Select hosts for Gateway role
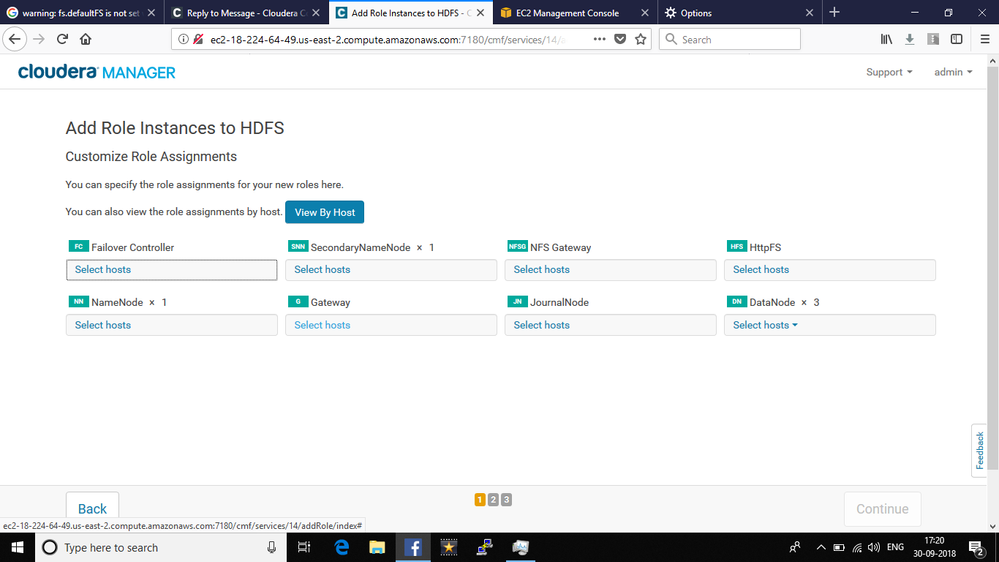 tap(391, 325)
